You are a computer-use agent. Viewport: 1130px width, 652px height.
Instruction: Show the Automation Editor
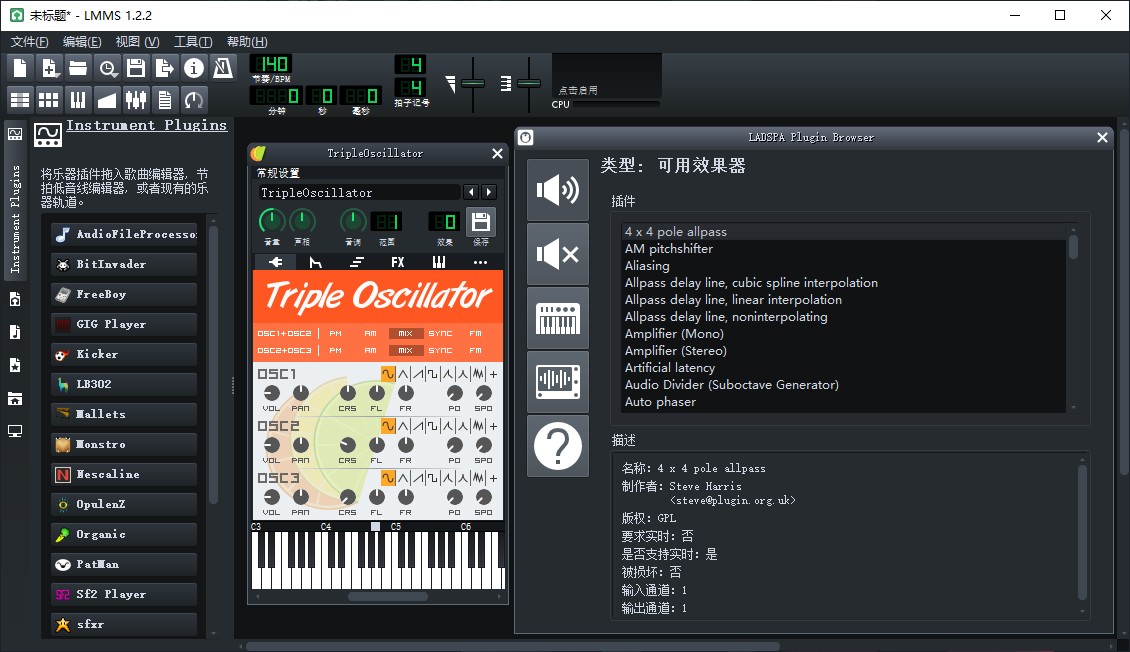(x=107, y=99)
